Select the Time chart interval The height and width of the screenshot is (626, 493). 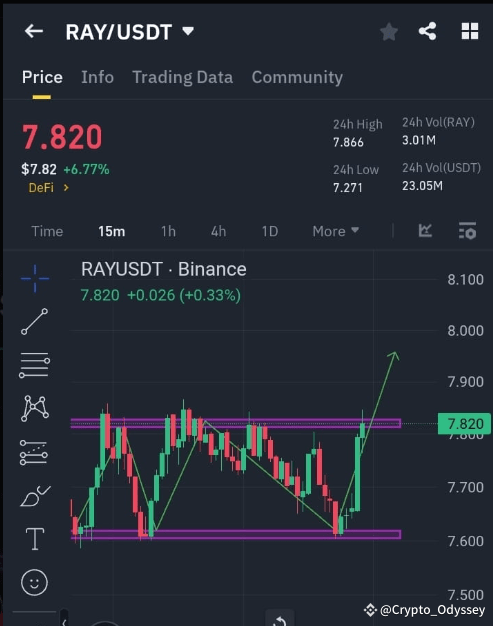tap(47, 231)
